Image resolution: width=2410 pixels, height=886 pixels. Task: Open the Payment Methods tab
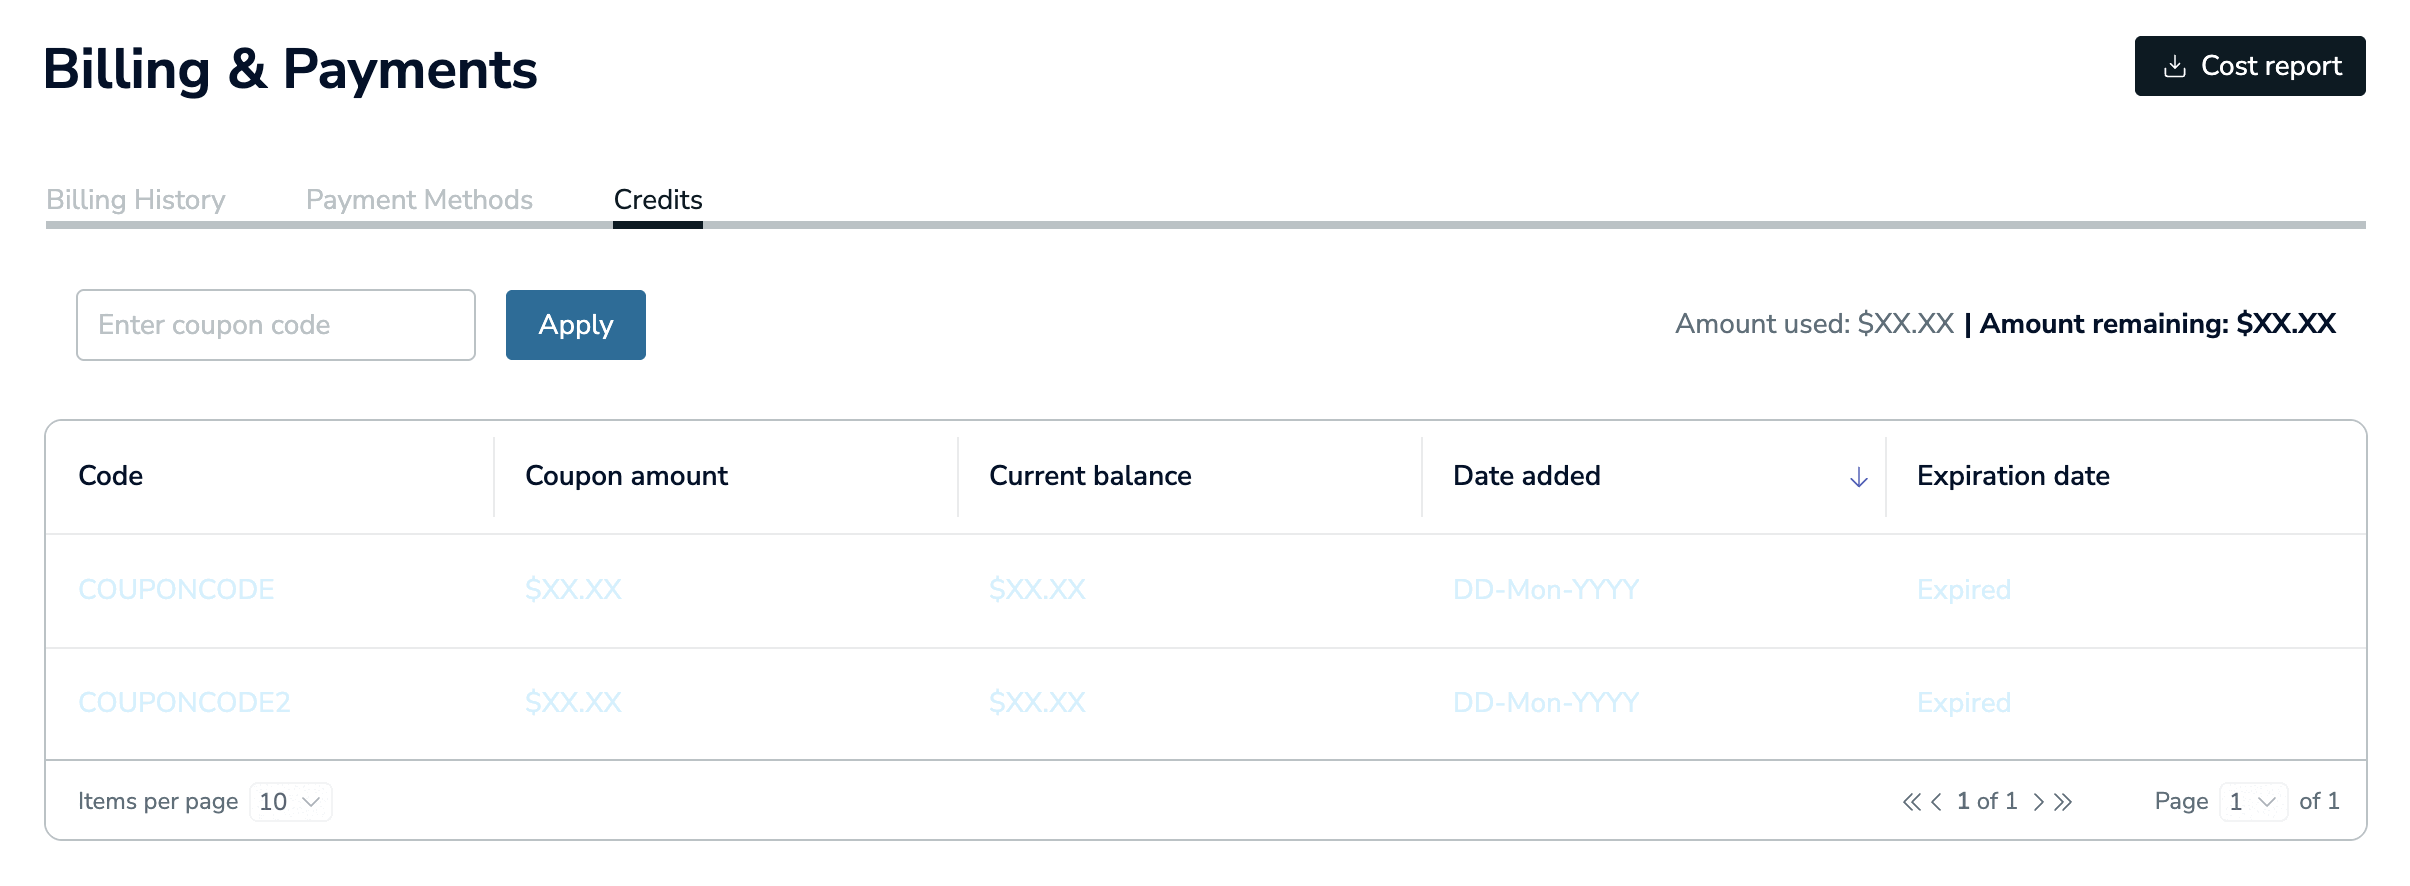[419, 200]
